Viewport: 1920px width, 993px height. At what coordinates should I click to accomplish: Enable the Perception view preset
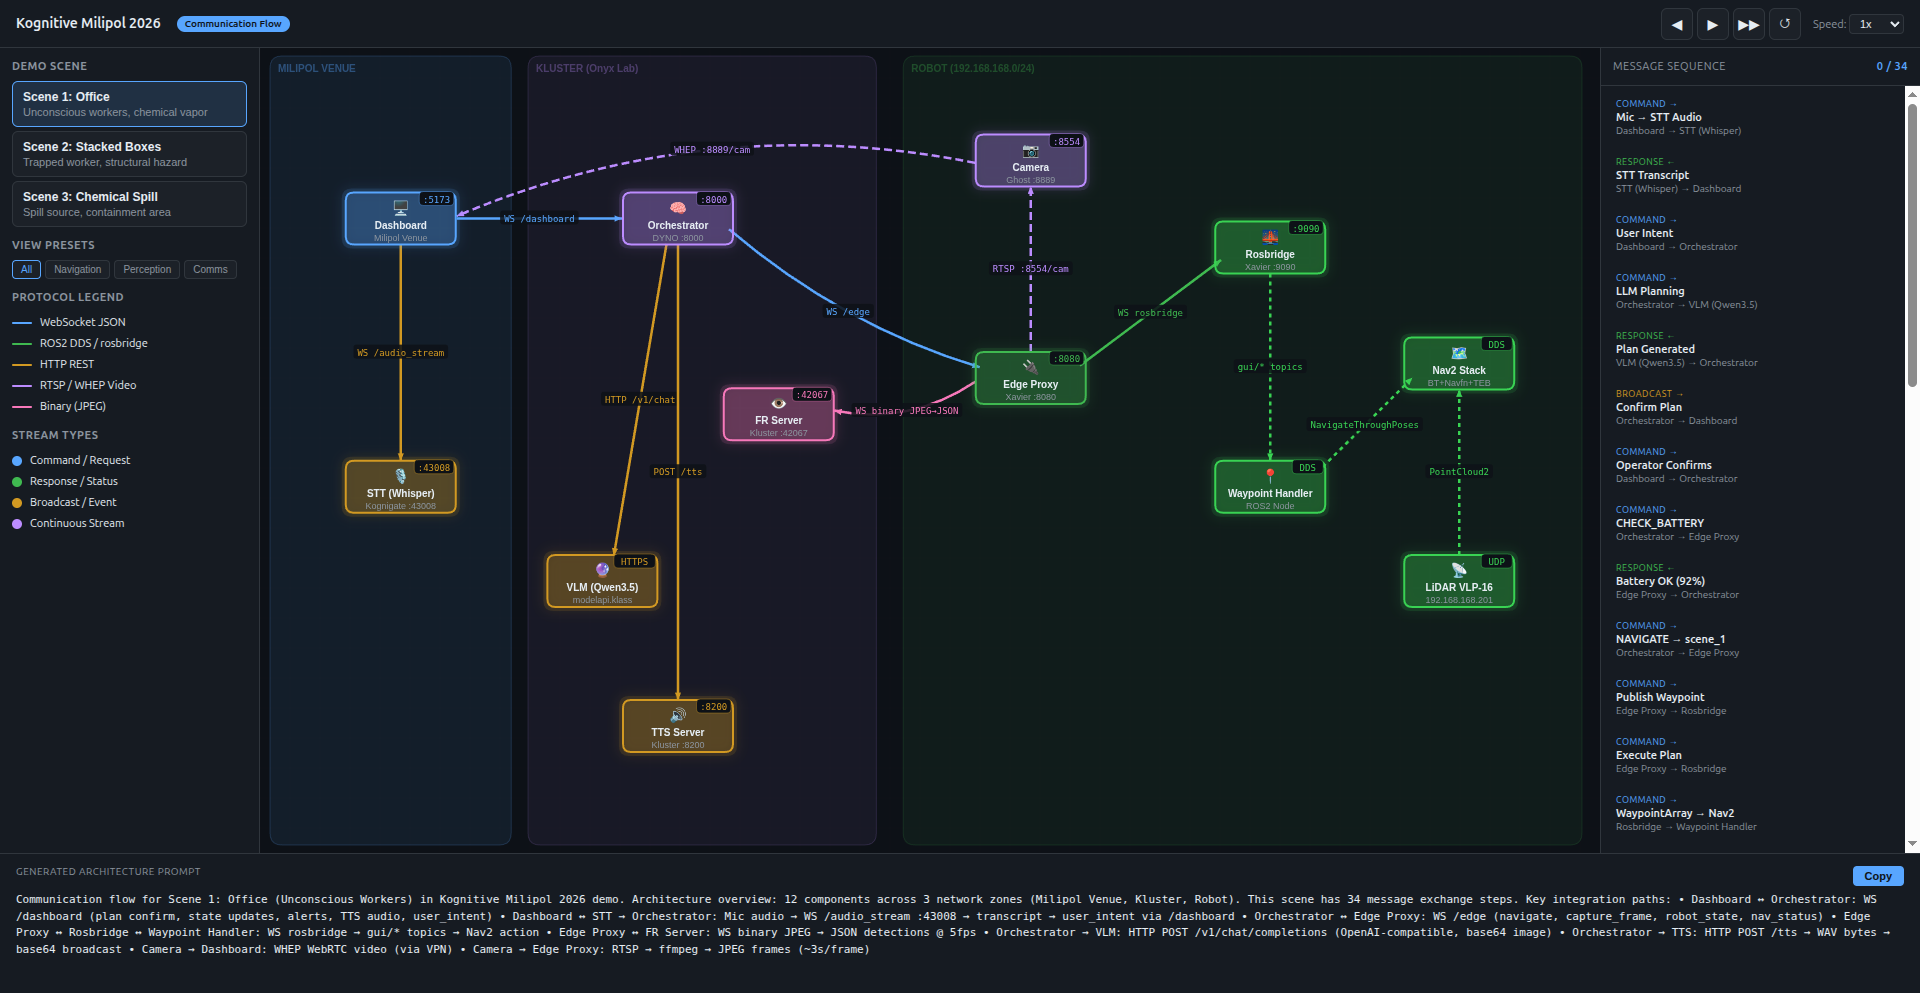coord(147,269)
